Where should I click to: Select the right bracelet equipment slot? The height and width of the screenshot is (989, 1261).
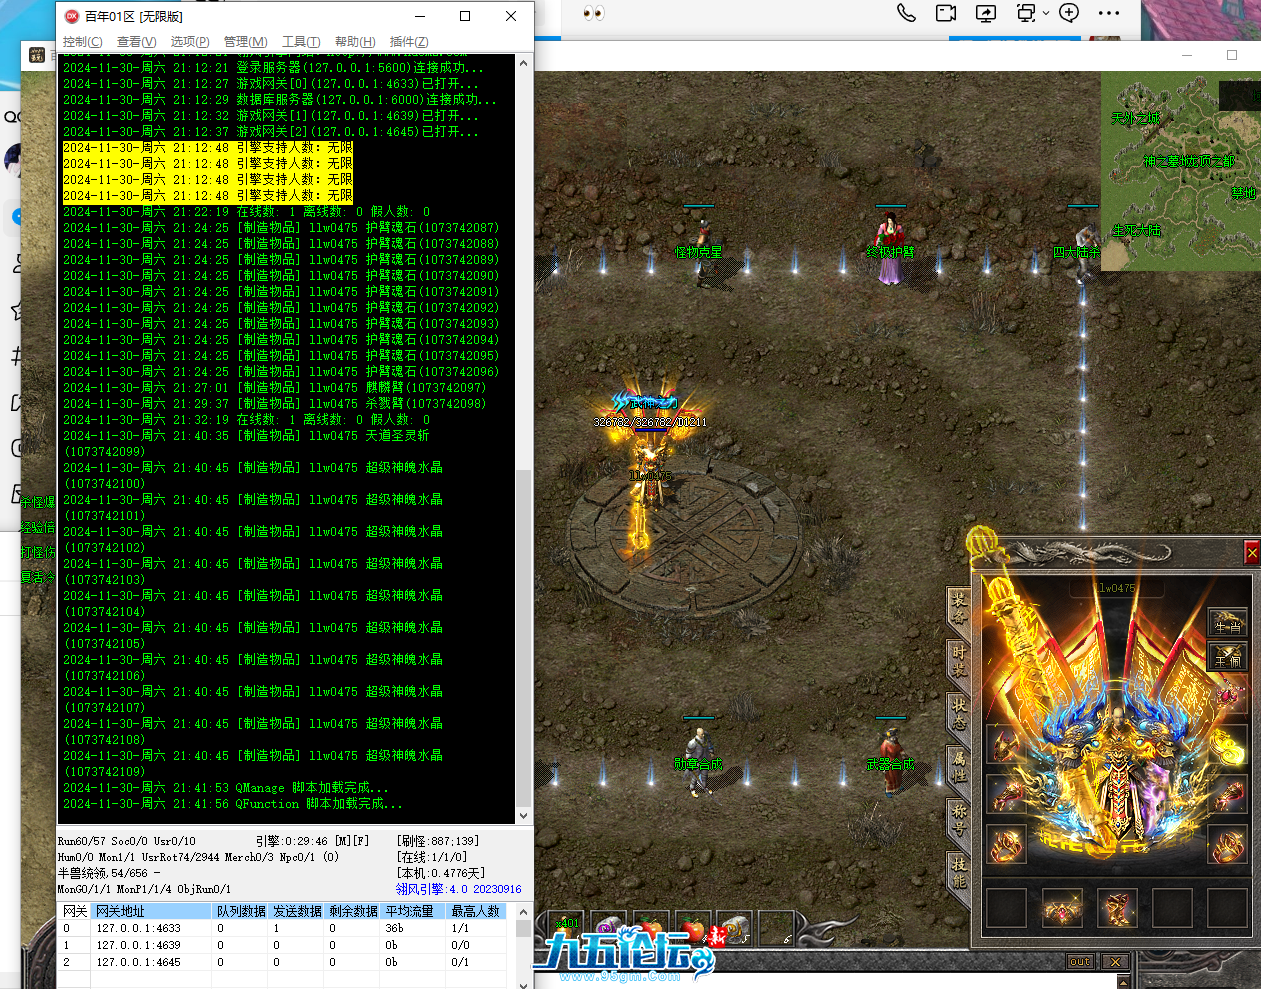tap(1228, 795)
